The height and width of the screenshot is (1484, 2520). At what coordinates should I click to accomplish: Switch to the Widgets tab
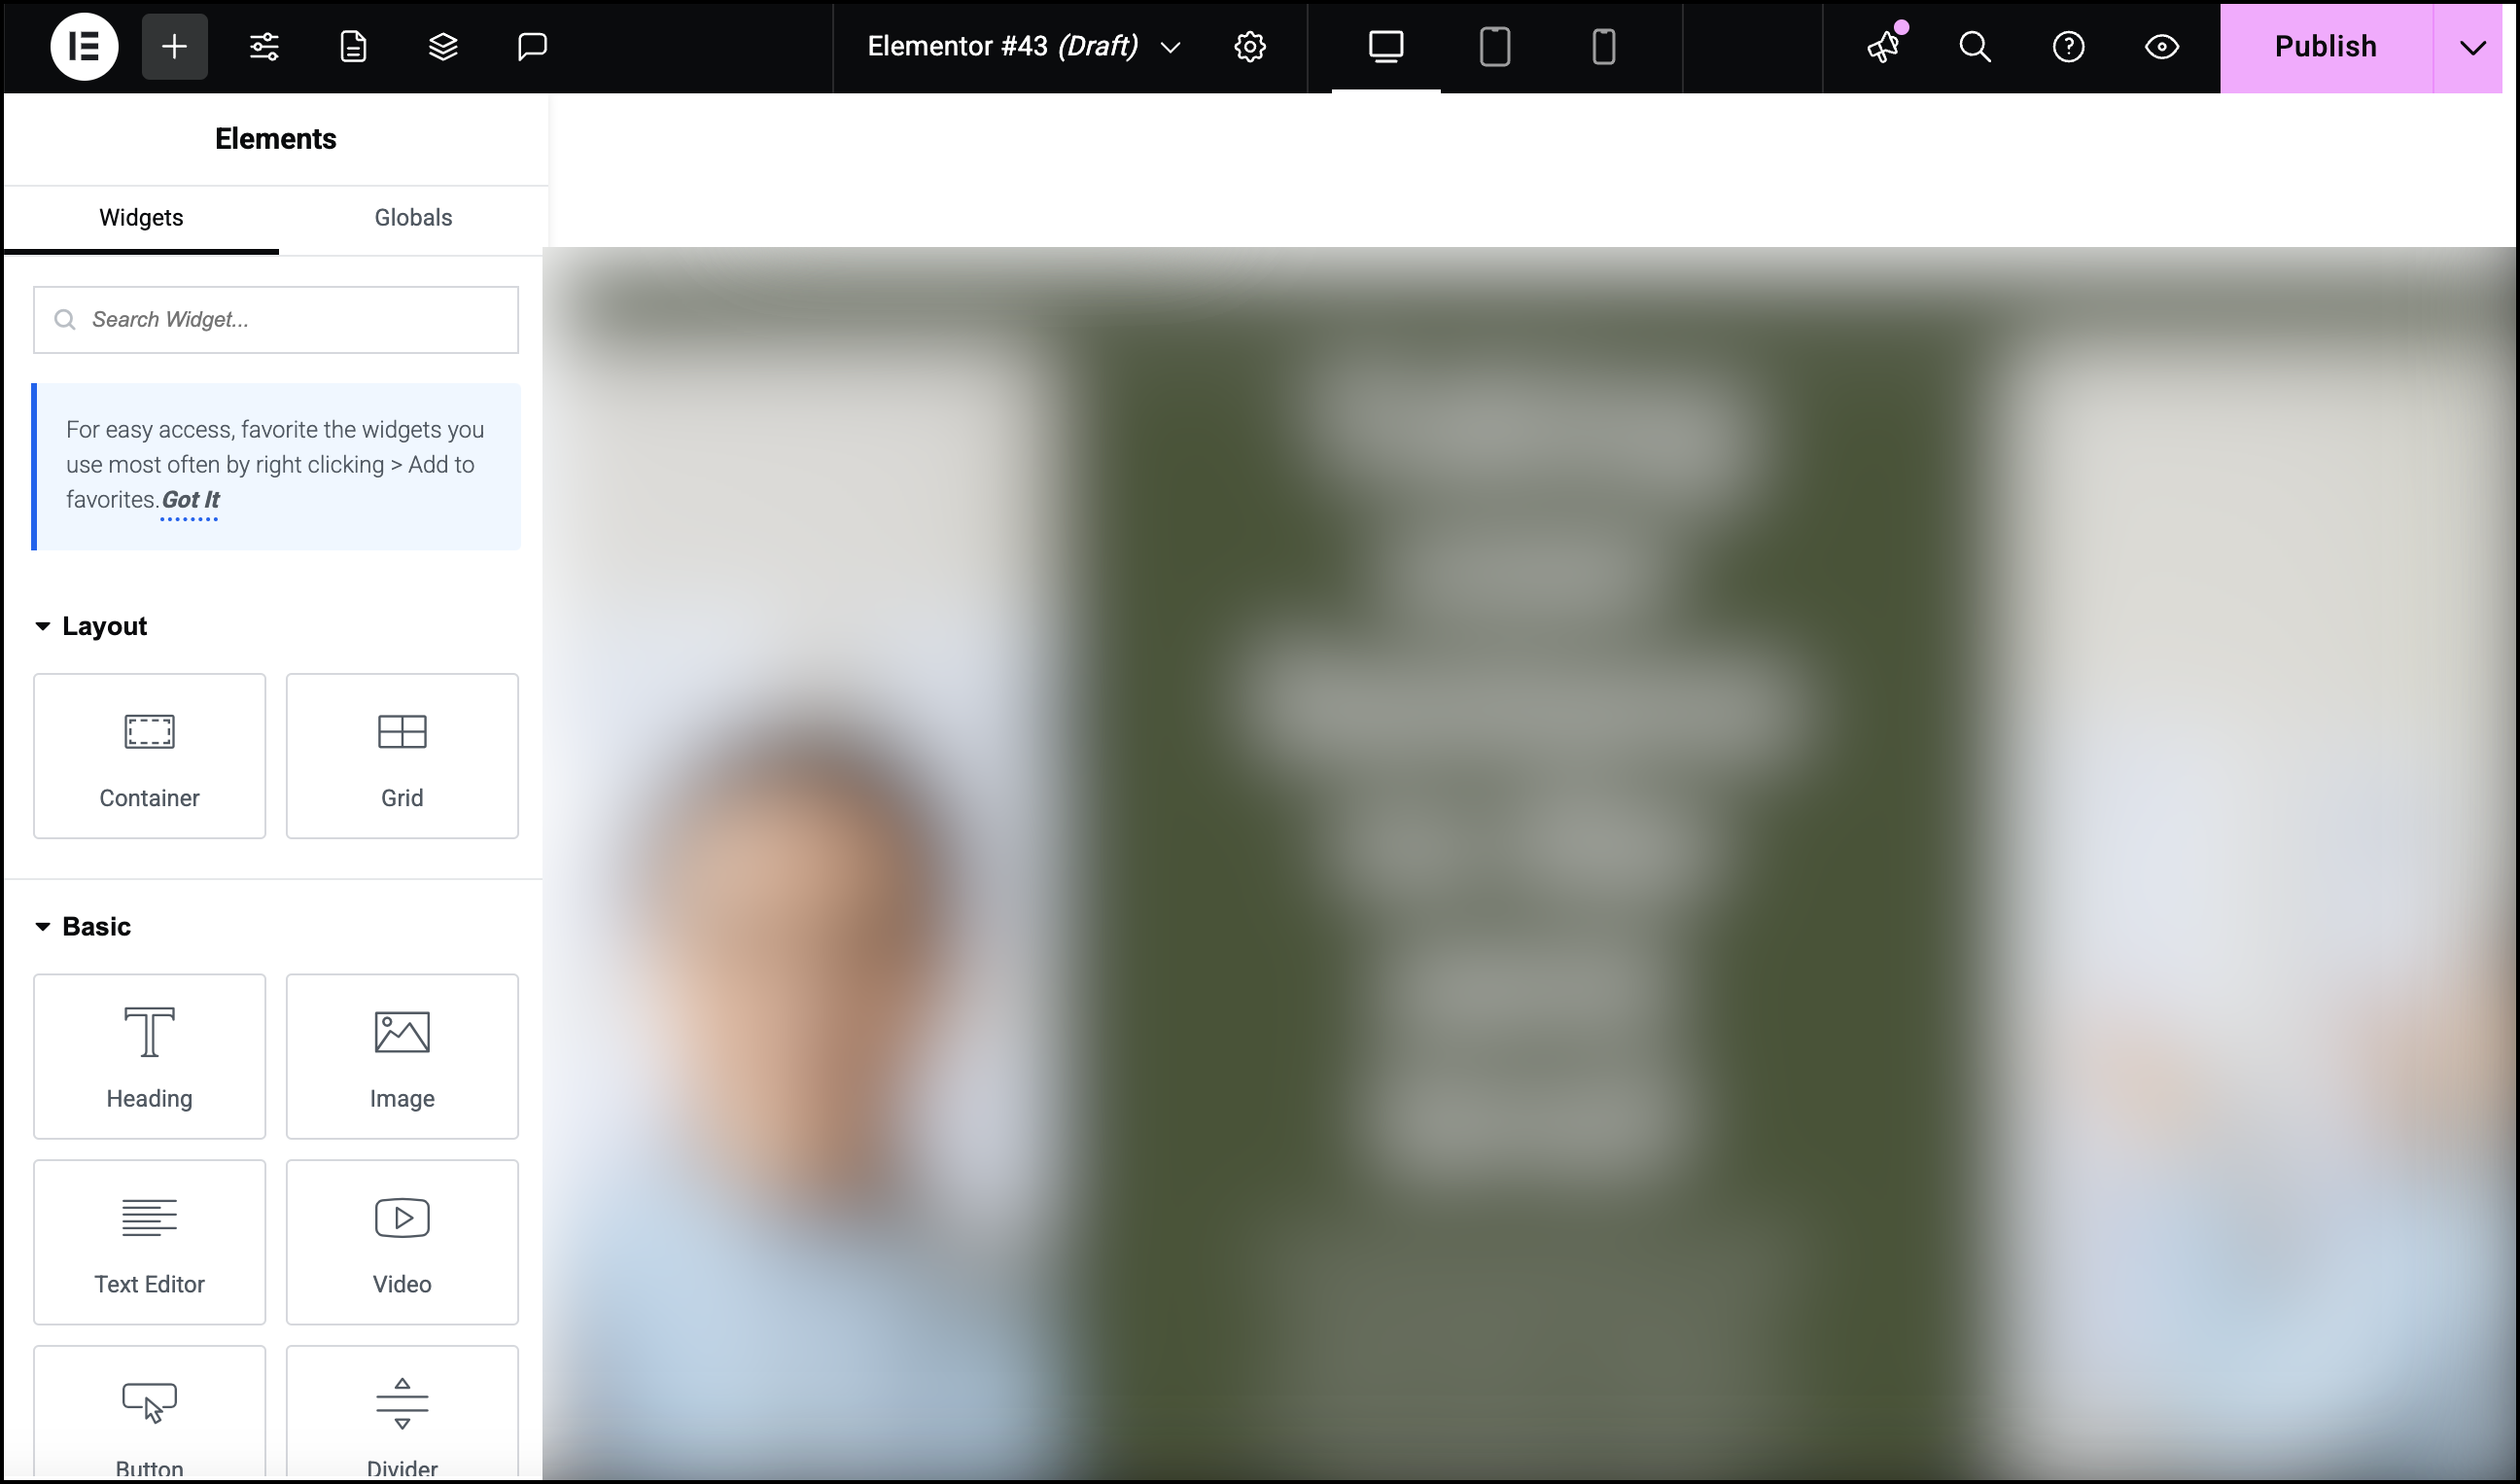click(x=141, y=217)
